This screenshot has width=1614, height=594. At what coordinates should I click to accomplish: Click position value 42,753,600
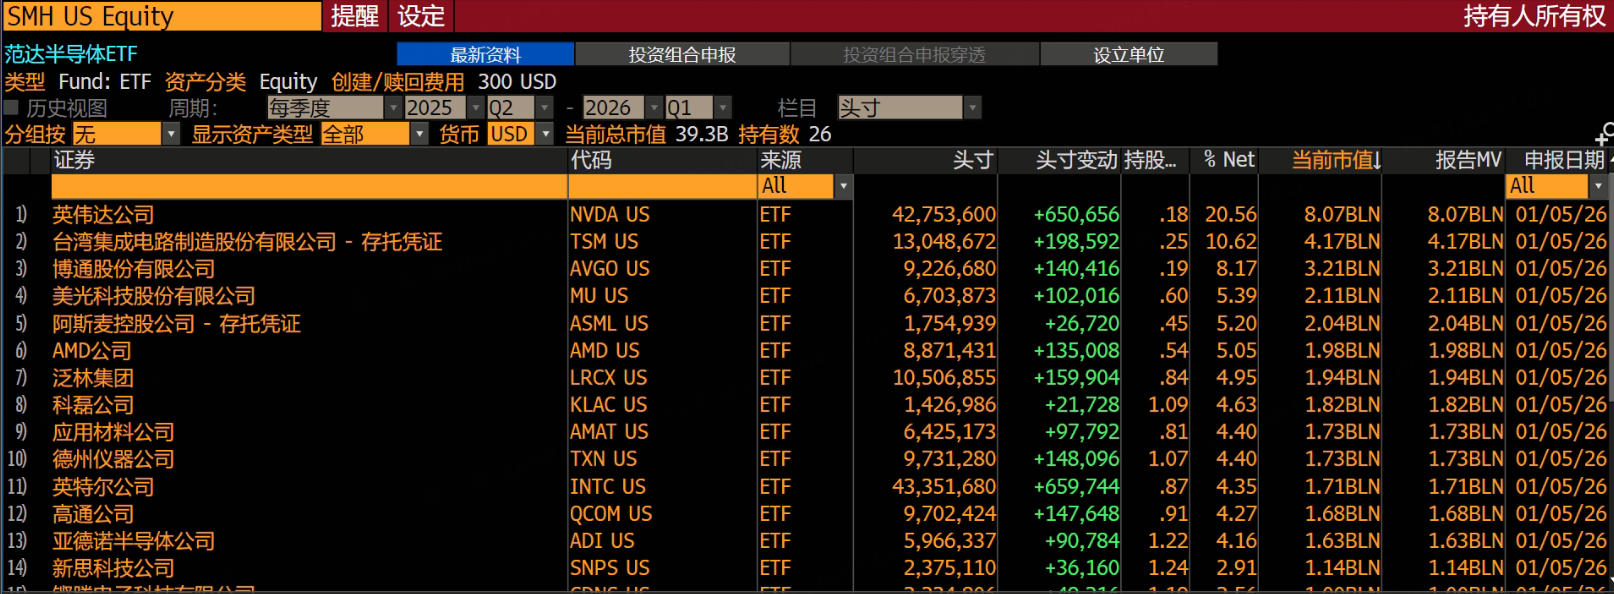[x=944, y=215]
